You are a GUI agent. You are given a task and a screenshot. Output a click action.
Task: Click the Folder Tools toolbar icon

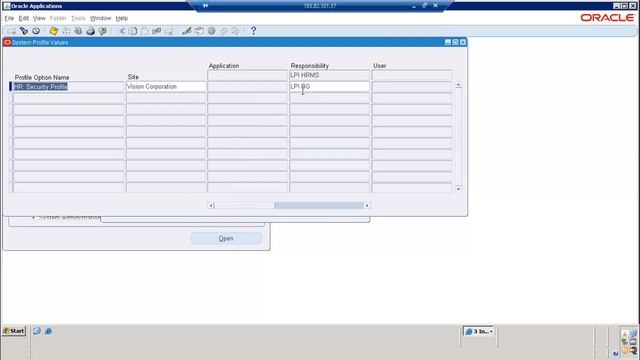tap(236, 31)
